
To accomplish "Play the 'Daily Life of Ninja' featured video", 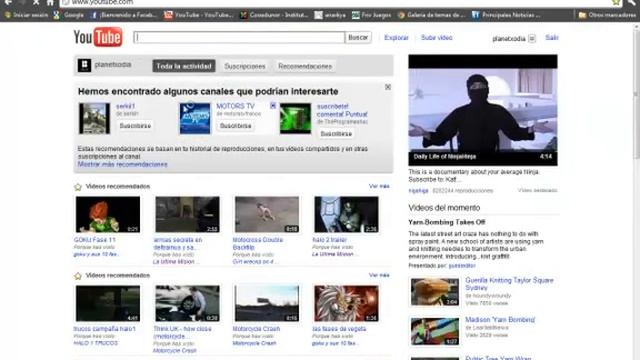I will tap(483, 110).
